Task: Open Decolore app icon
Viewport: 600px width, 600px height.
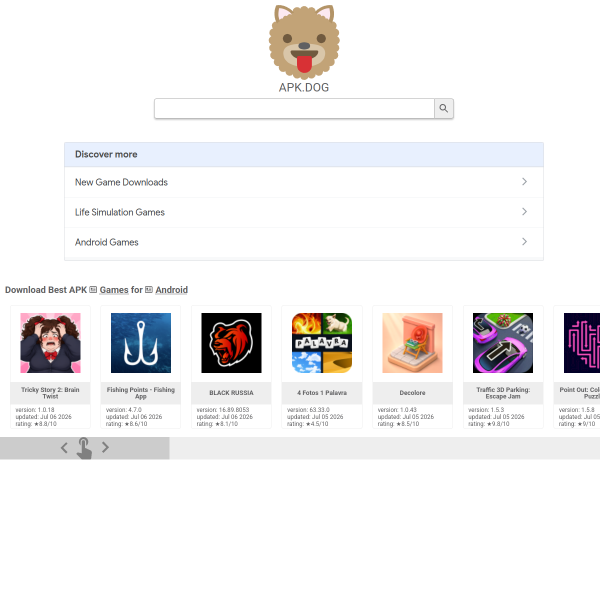Action: tap(412, 343)
